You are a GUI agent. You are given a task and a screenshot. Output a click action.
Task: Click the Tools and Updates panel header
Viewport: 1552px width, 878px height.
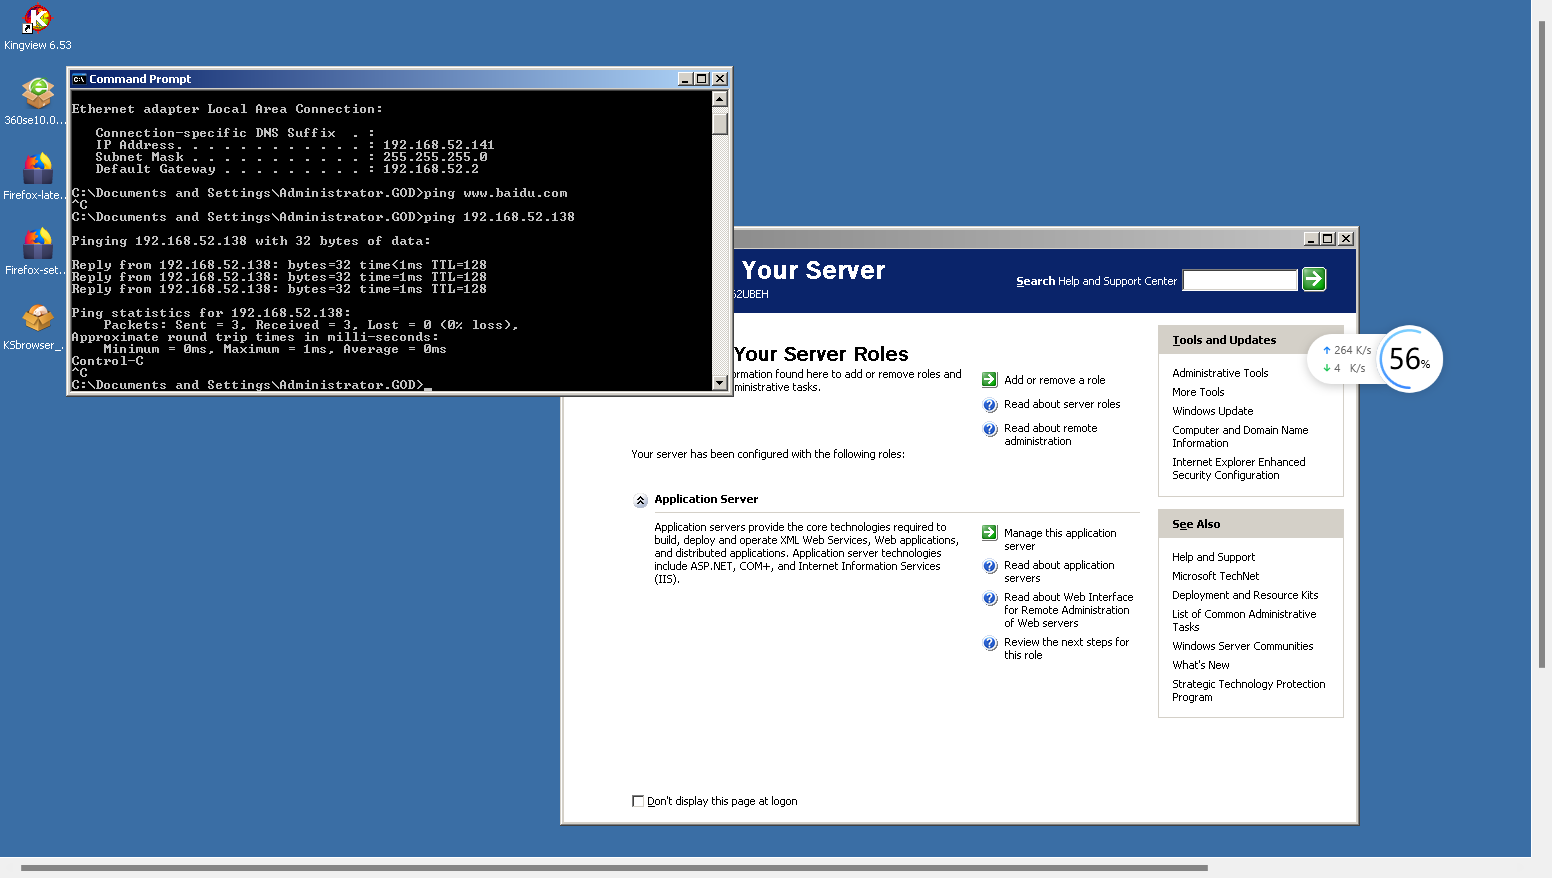(x=1250, y=340)
